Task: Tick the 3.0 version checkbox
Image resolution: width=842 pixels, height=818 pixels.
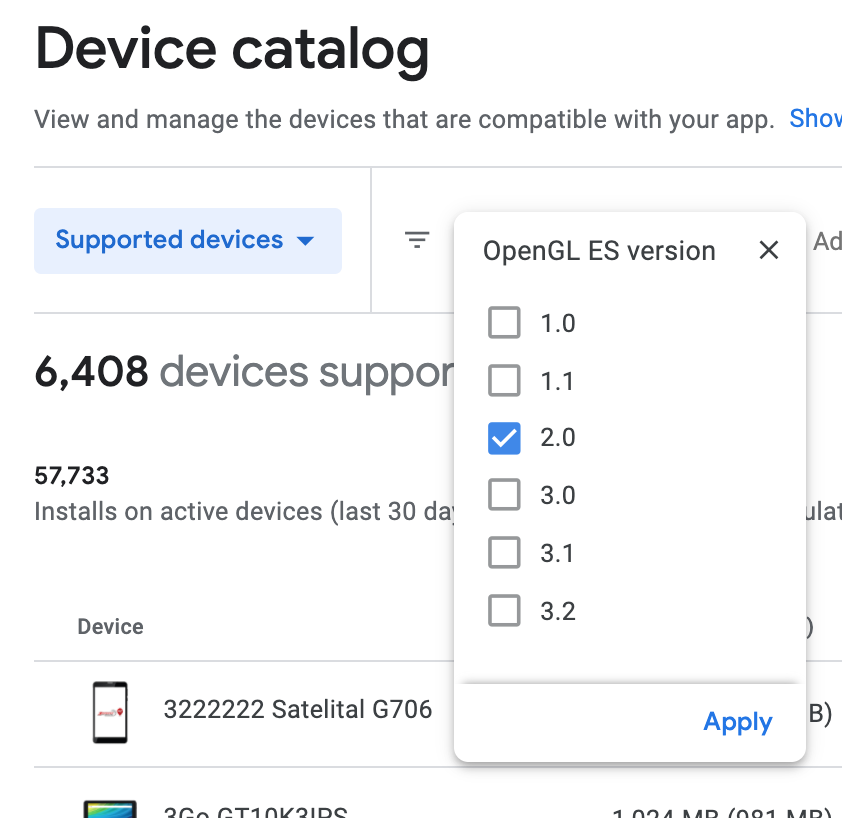Action: 504,495
